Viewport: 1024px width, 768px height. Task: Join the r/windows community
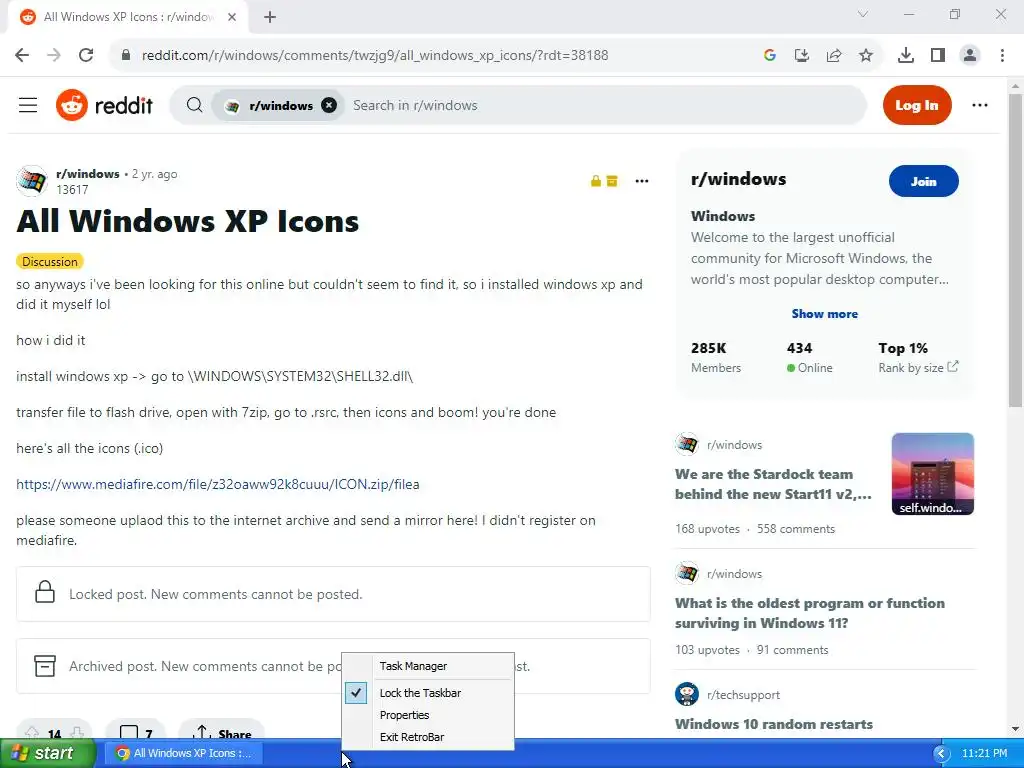click(923, 182)
